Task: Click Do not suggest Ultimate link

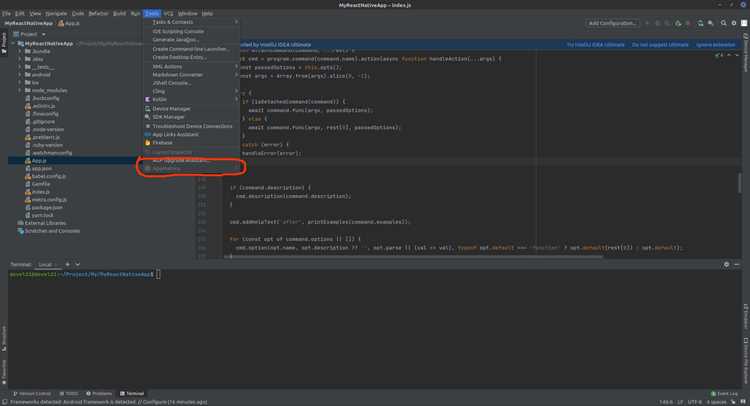Action: (x=660, y=44)
